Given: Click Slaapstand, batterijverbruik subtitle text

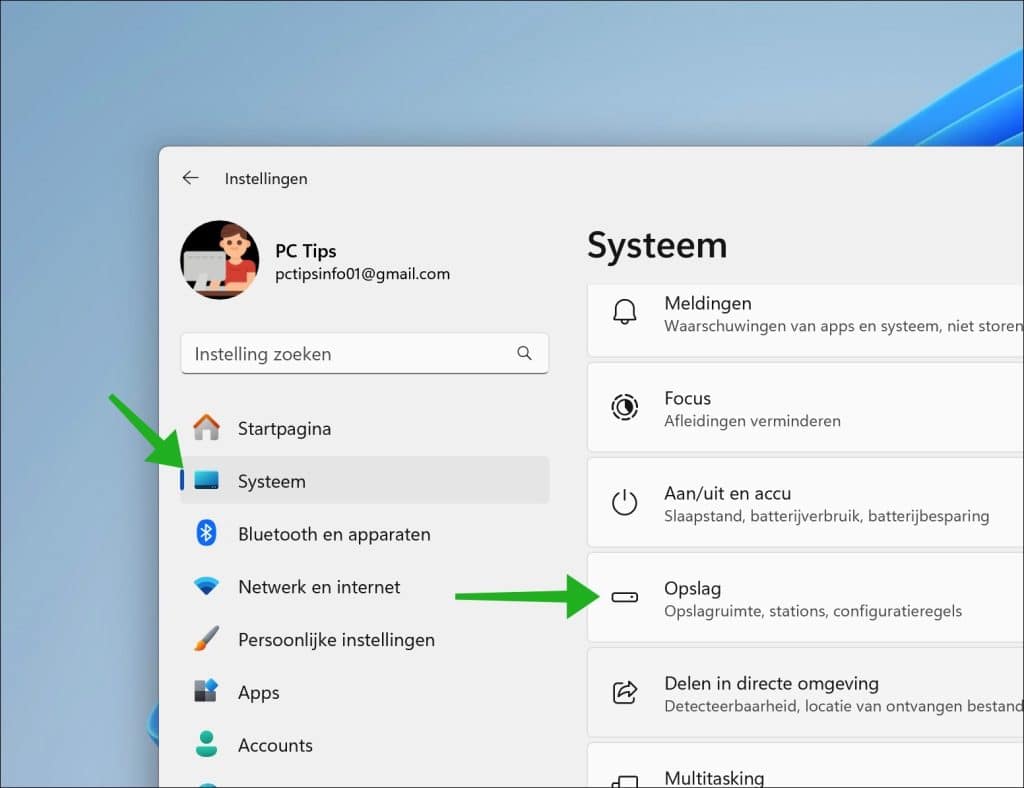Looking at the screenshot, I should tap(827, 516).
